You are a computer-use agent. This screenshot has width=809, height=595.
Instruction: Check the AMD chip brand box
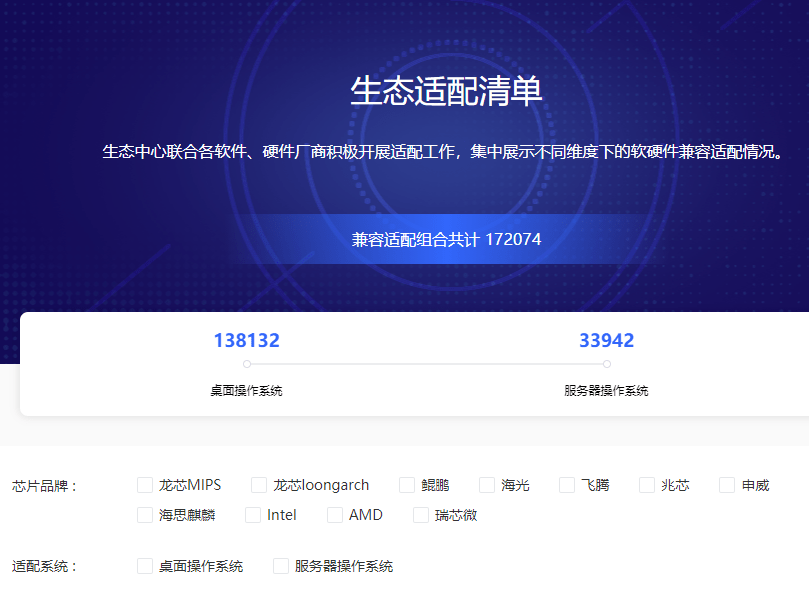tap(335, 515)
